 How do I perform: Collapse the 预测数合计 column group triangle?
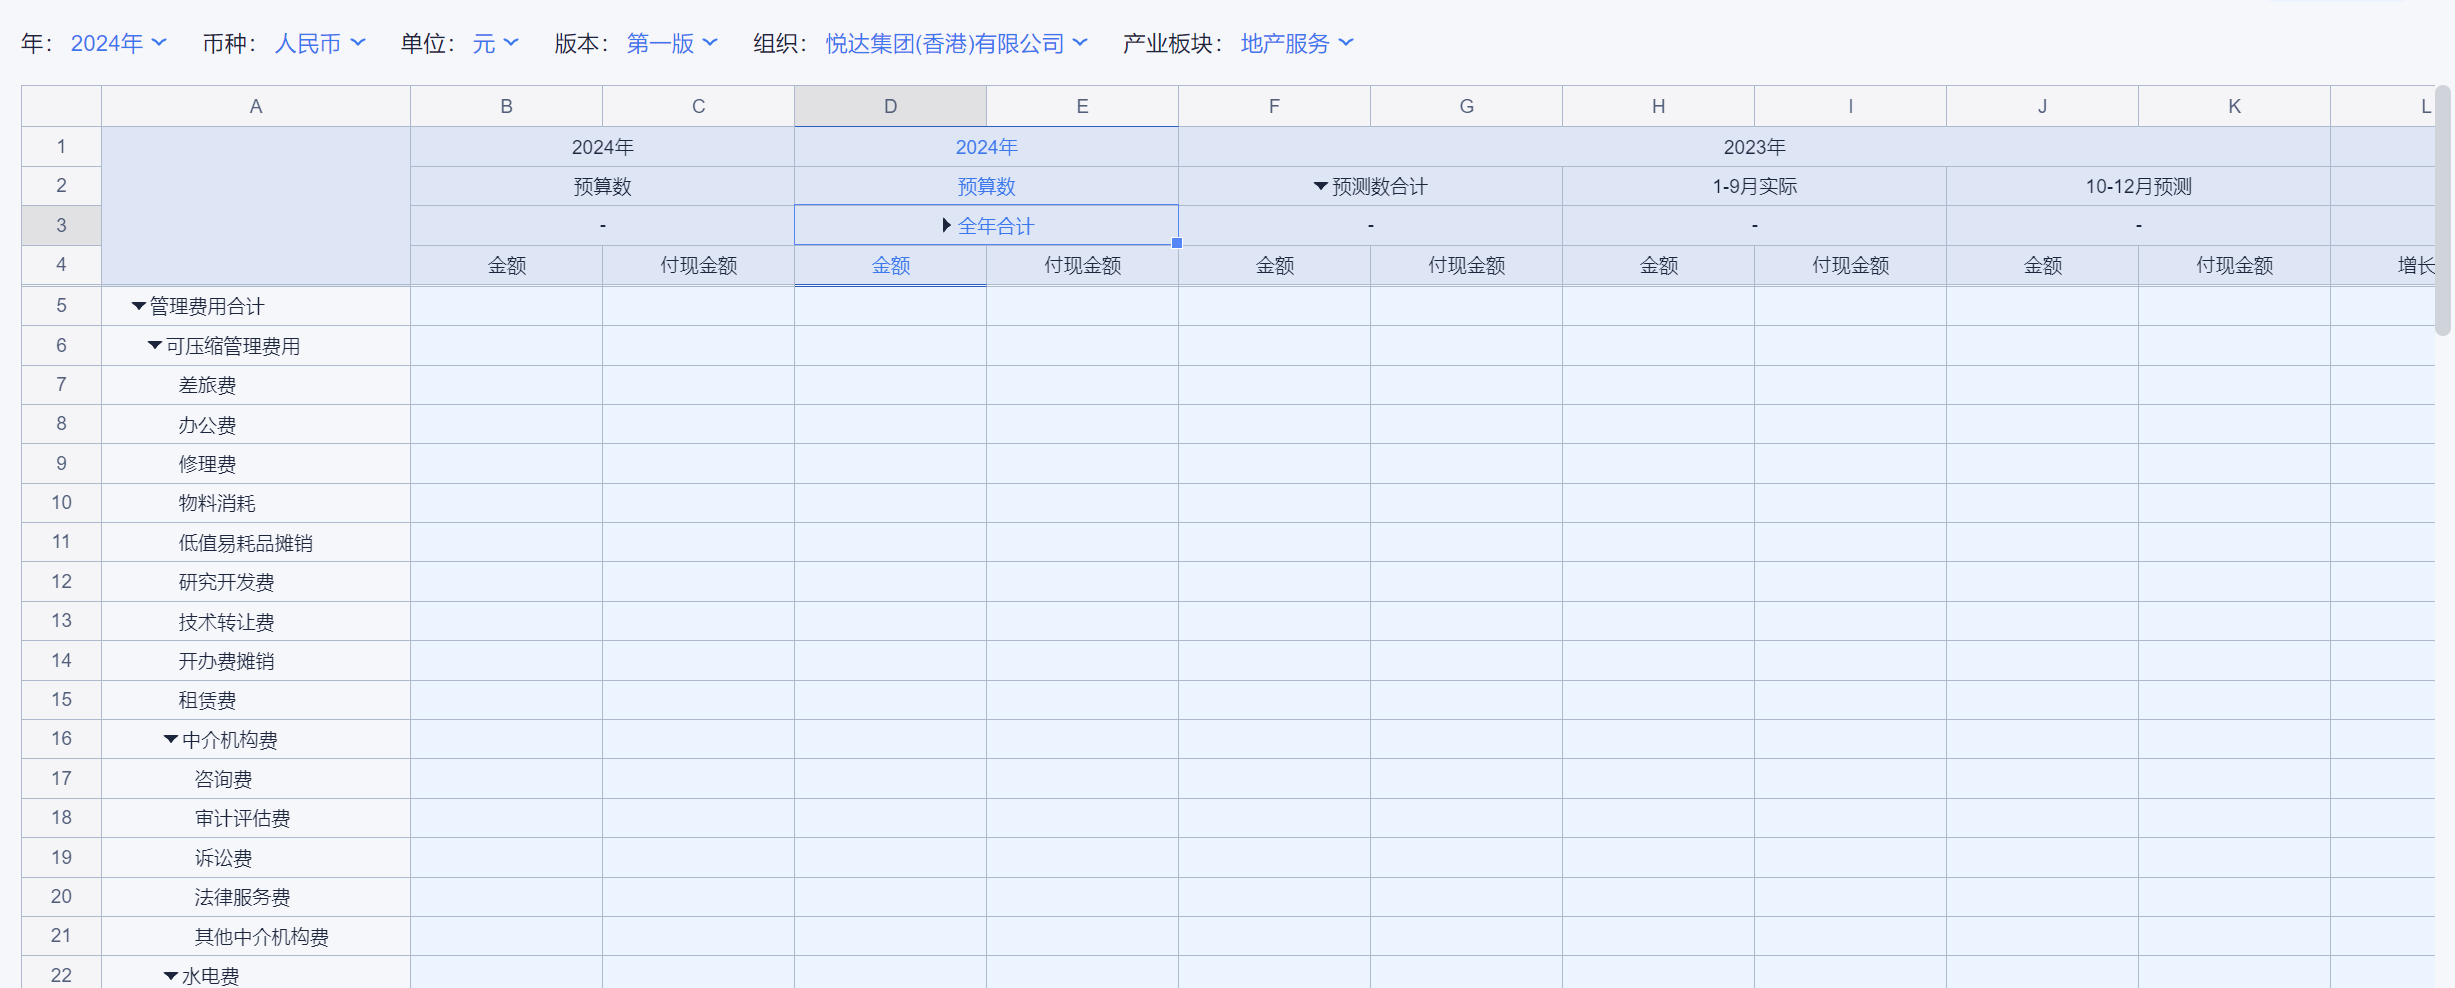1320,187
